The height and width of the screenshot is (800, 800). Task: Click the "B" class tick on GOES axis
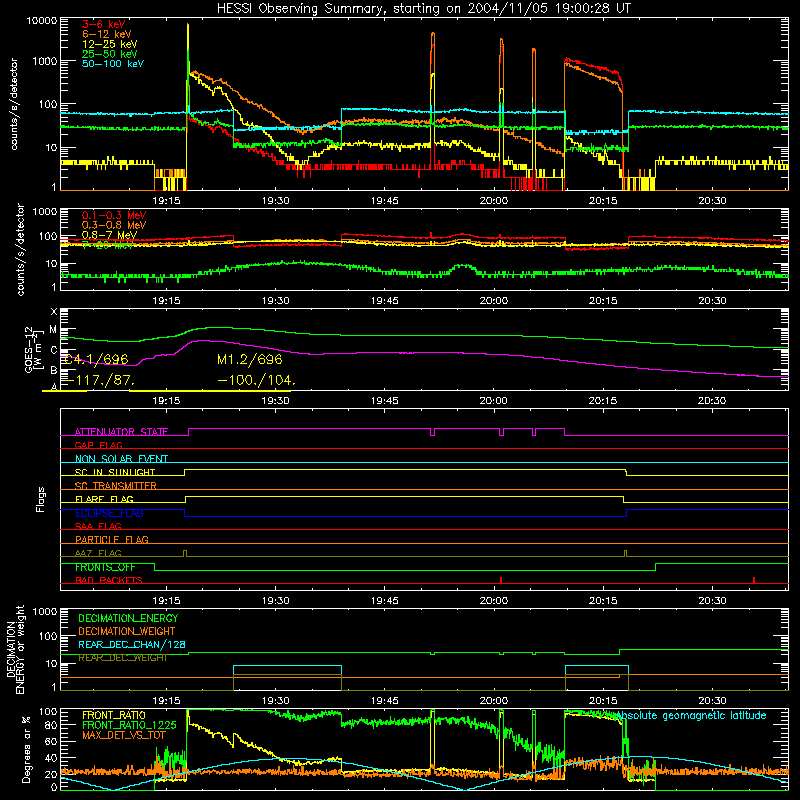[54, 370]
